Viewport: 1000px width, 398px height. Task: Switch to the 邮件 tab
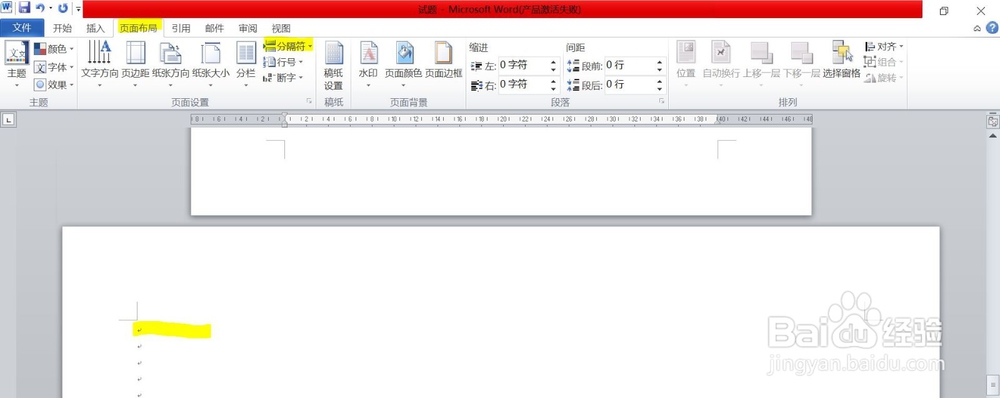tap(214, 28)
